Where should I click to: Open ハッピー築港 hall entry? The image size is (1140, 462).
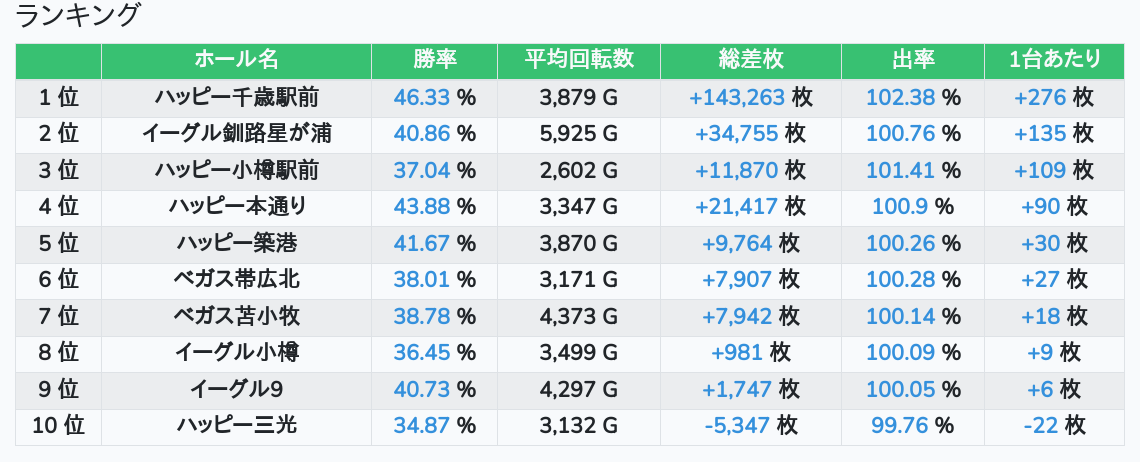click(236, 244)
